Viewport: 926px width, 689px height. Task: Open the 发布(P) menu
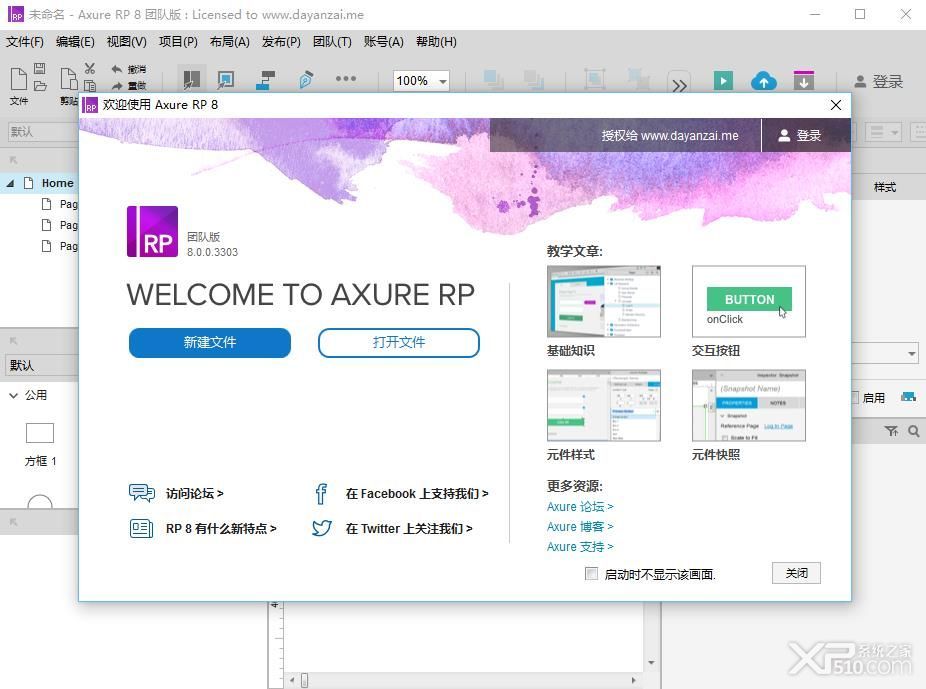click(x=281, y=42)
